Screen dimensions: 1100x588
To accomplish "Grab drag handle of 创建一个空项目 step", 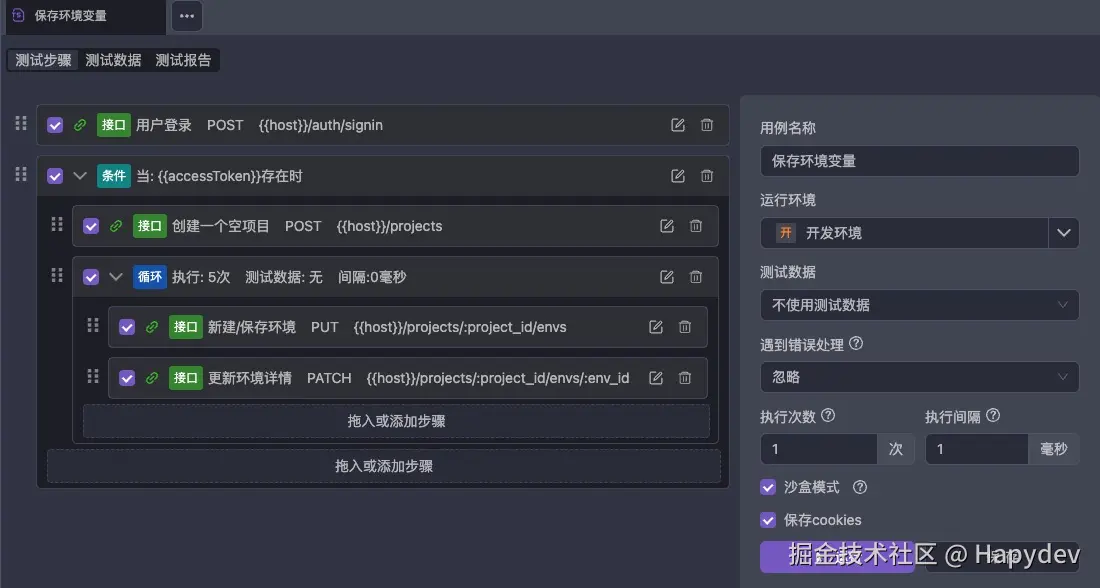I will click(x=57, y=224).
